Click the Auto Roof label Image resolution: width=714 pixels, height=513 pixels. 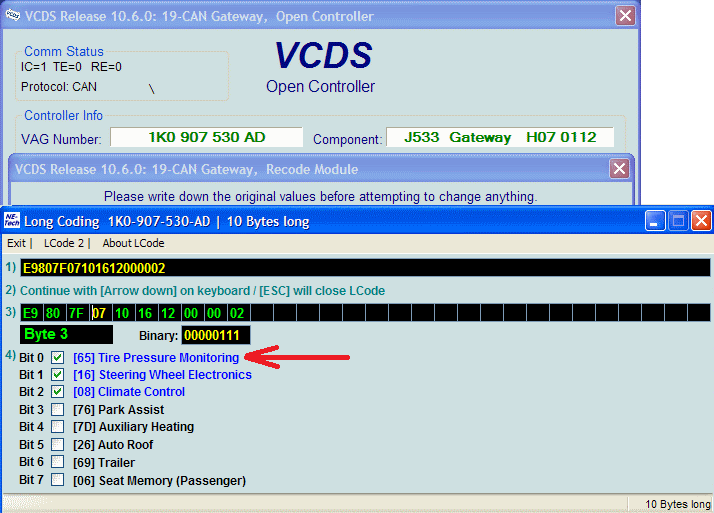point(113,445)
